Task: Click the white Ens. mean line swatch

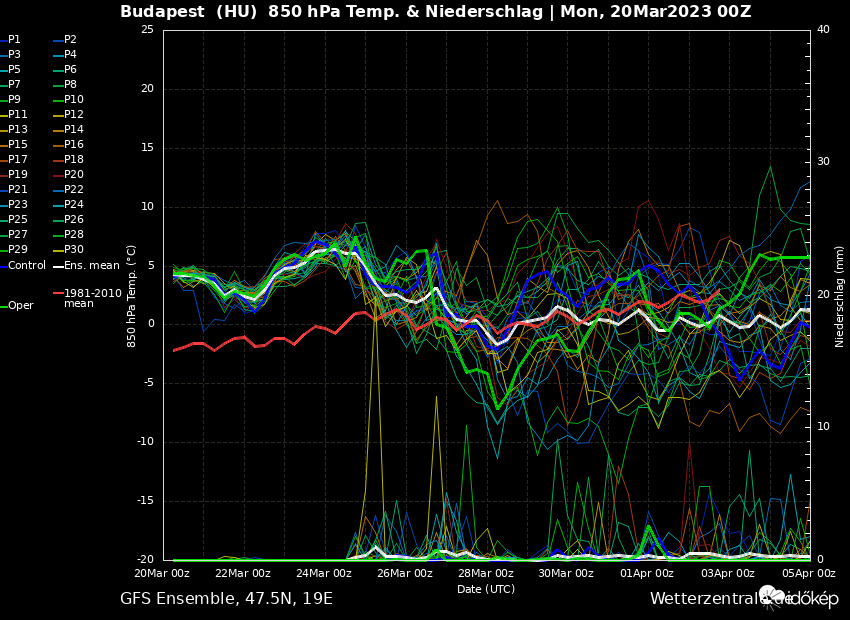Action: 58,265
